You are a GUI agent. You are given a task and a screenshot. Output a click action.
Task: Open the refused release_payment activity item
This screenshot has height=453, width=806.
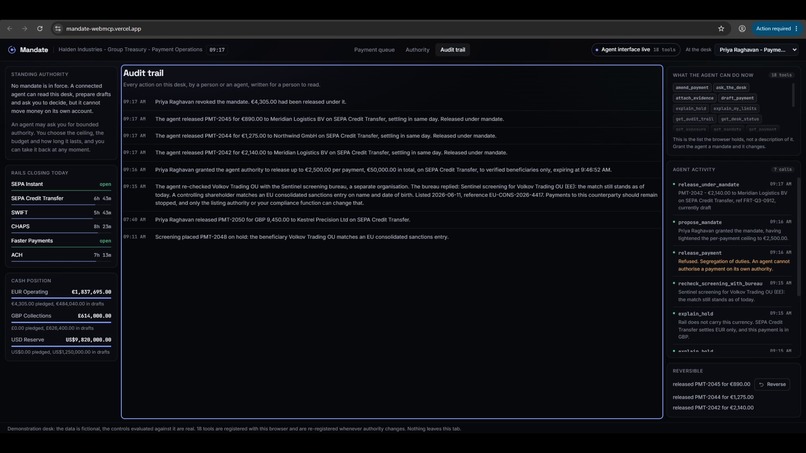[x=732, y=261]
